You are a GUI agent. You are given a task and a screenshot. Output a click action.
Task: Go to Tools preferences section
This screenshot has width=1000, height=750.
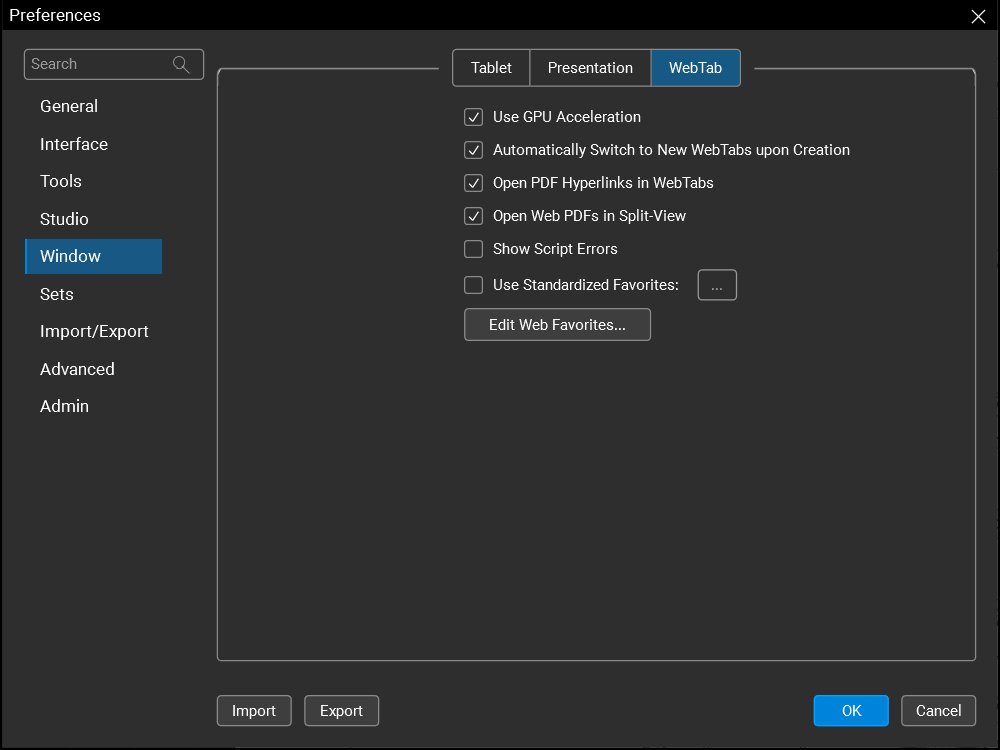[61, 181]
